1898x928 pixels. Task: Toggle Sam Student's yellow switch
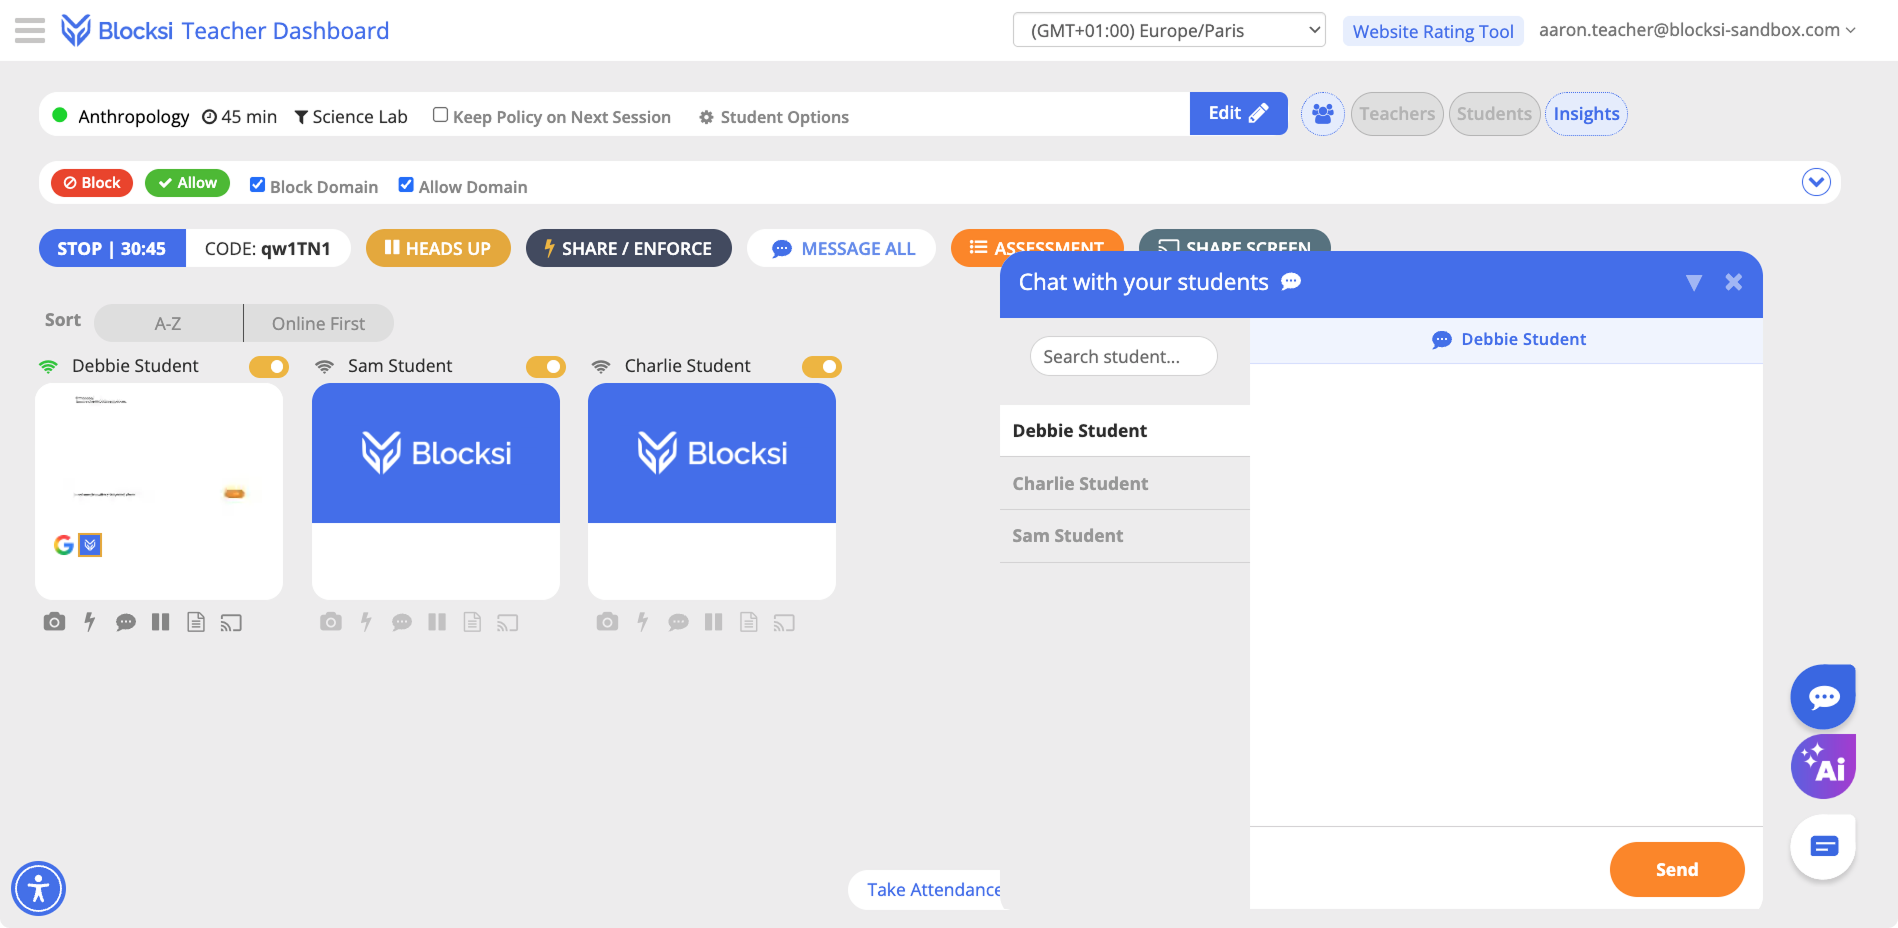point(546,367)
